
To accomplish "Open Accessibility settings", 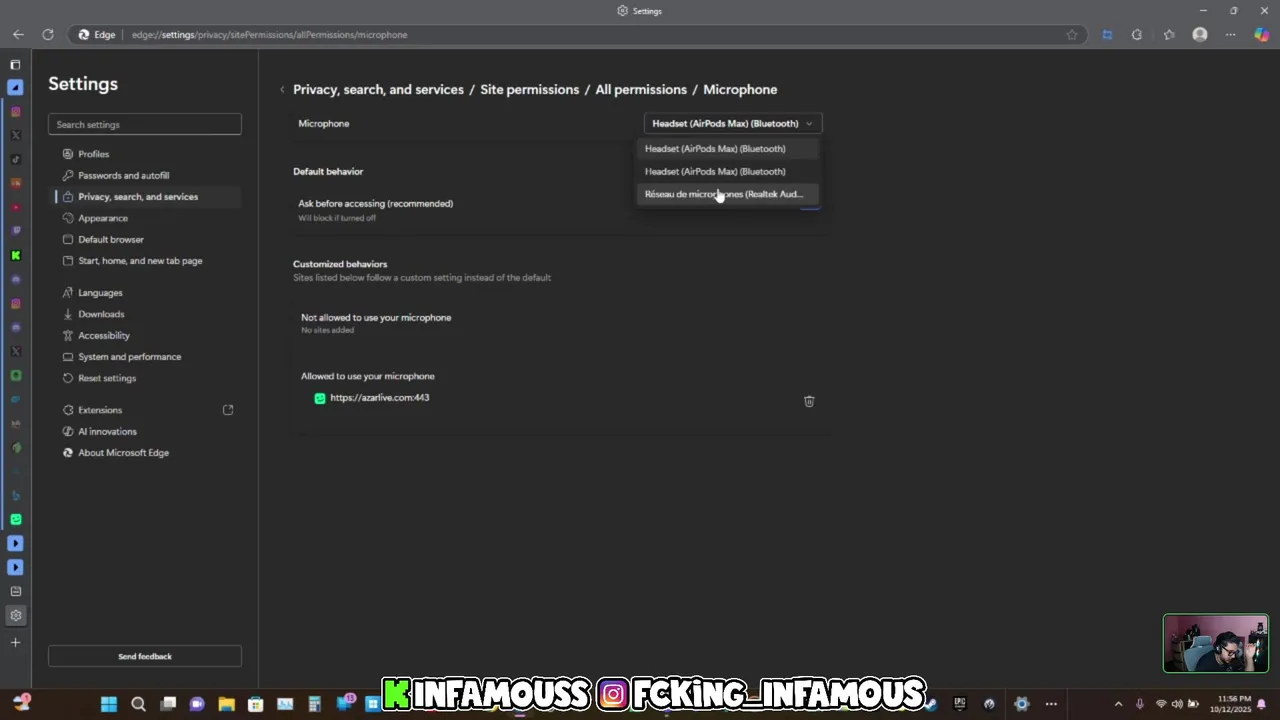I will coord(104,336).
